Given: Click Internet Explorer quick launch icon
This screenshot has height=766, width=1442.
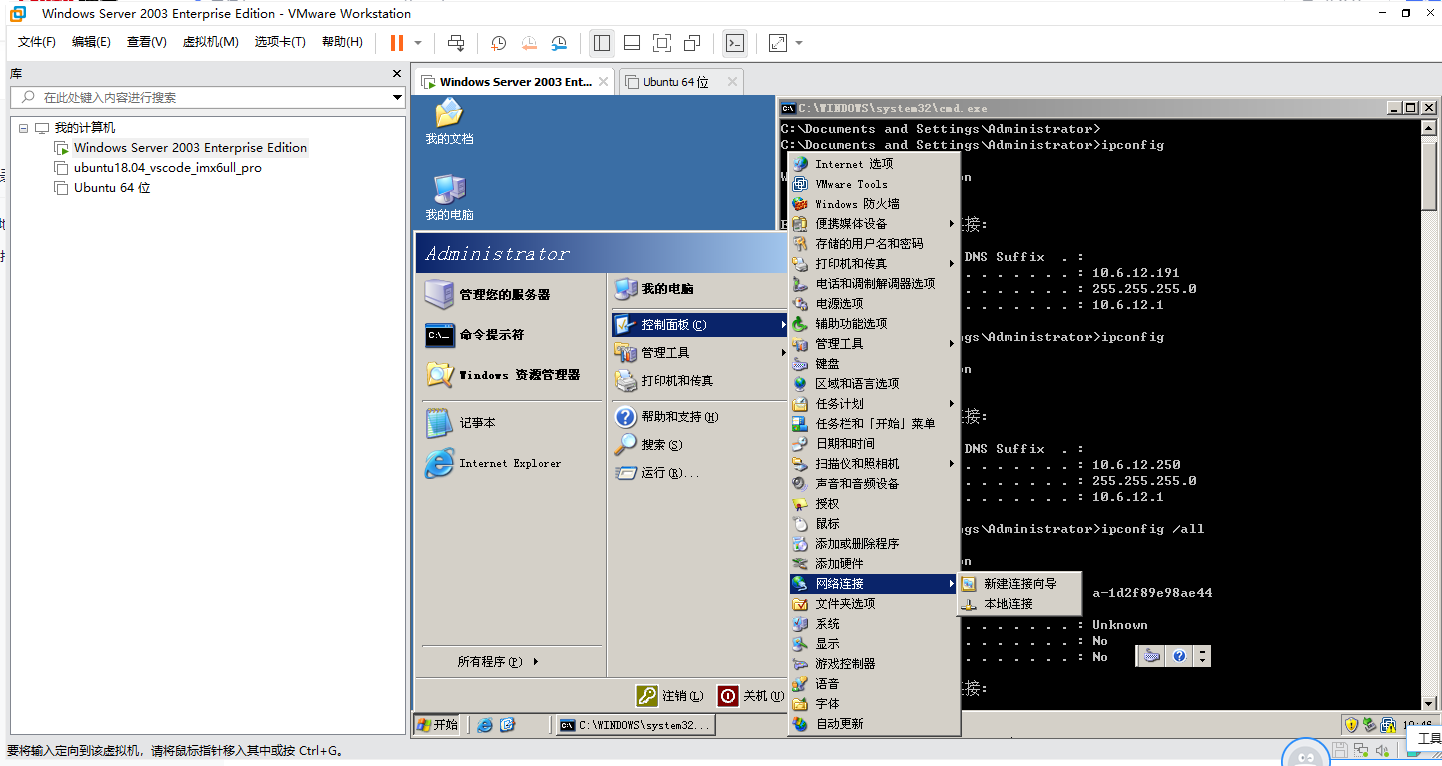Looking at the screenshot, I should pos(485,725).
